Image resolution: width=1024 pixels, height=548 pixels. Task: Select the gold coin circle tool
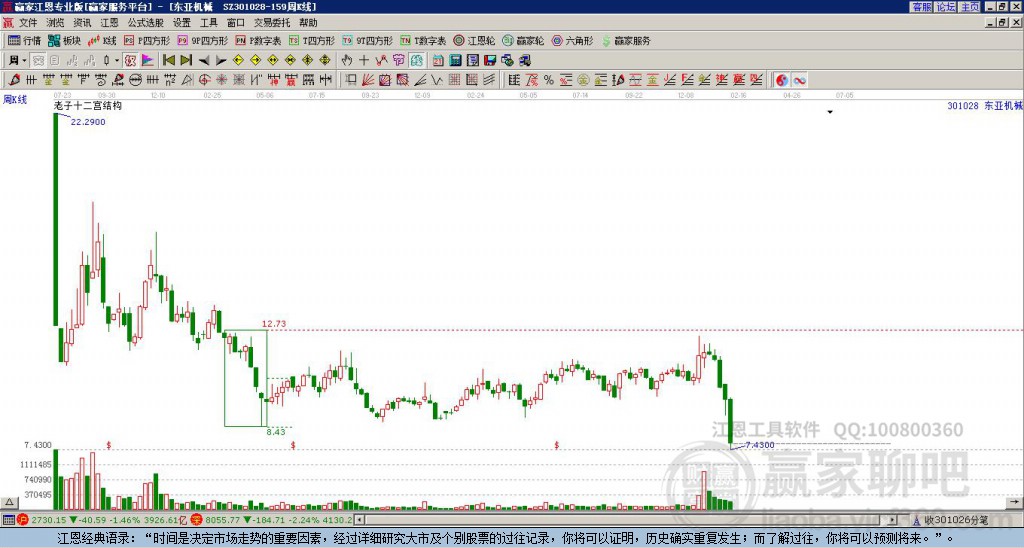tap(583, 80)
